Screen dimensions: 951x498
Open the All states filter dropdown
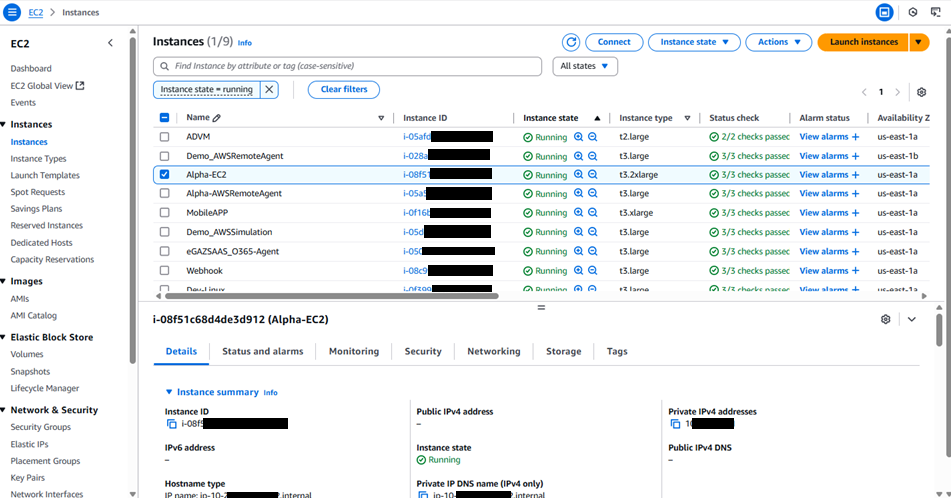[585, 66]
